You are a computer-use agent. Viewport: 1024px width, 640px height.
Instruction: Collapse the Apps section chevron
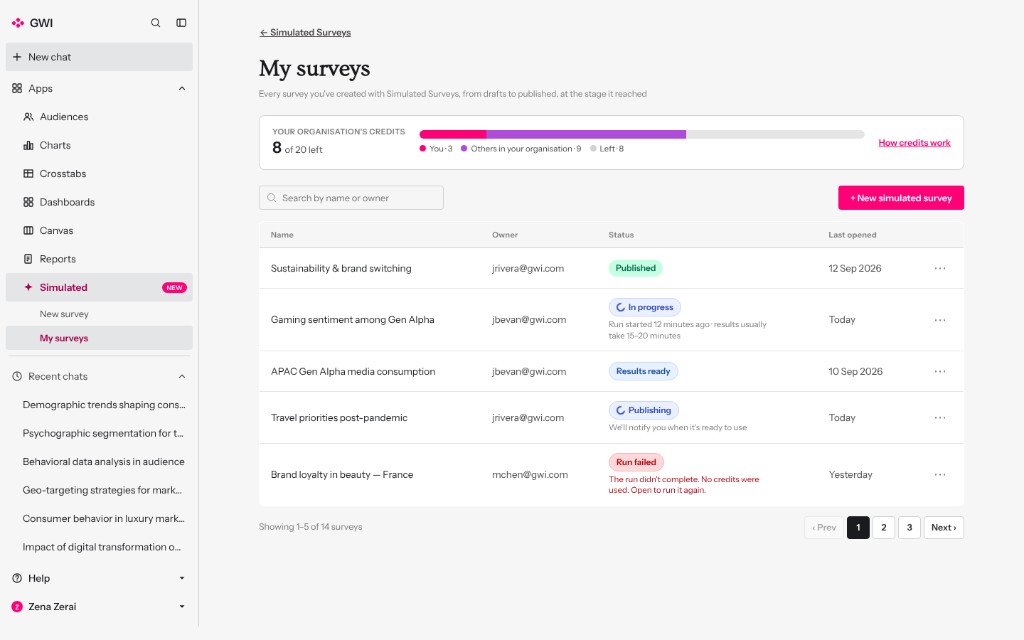(182, 88)
